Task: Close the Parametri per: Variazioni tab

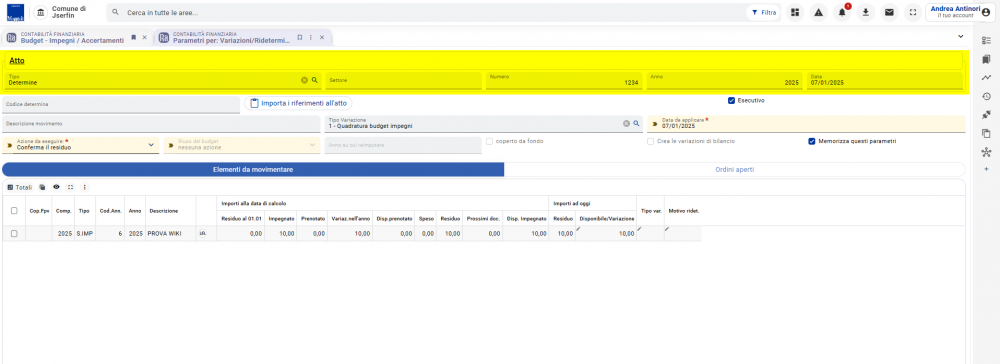Action: coord(322,38)
